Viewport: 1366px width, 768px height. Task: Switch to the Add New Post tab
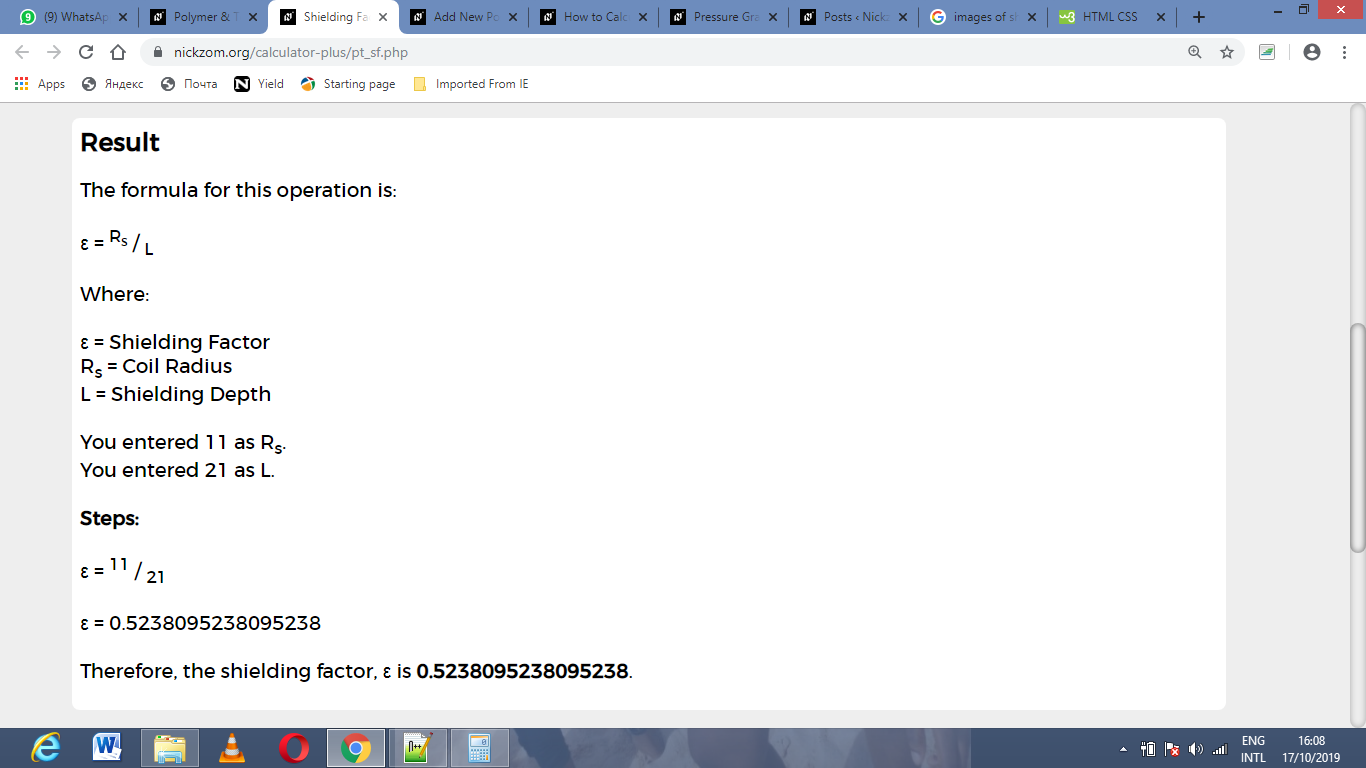[463, 17]
